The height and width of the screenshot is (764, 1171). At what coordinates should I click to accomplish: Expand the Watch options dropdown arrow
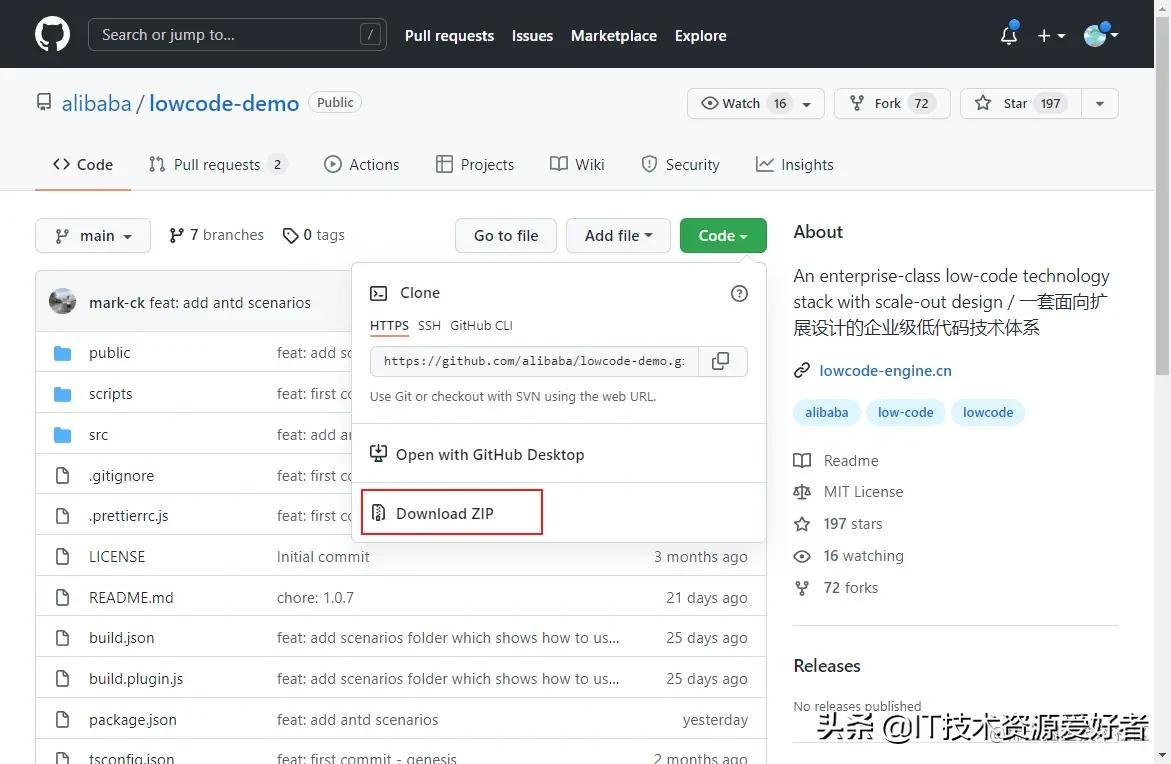[x=807, y=104]
